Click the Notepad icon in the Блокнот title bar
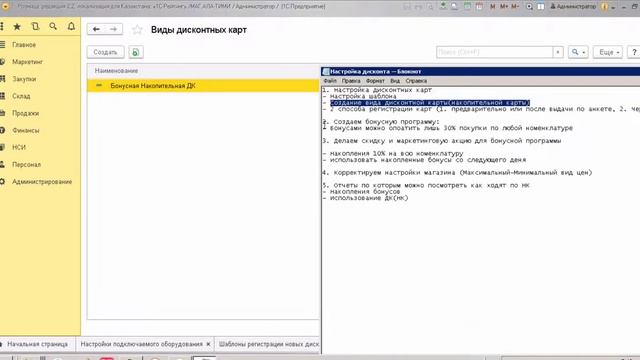The height and width of the screenshot is (360, 640). click(x=326, y=71)
